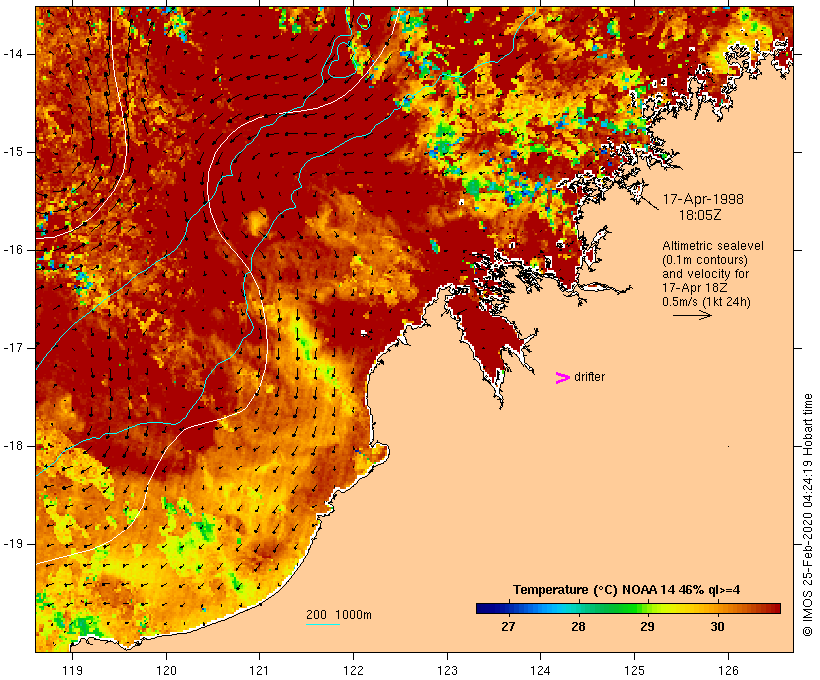This screenshot has height=680, width=820.
Task: Click the '124' longitude axis label
Action: tap(541, 671)
